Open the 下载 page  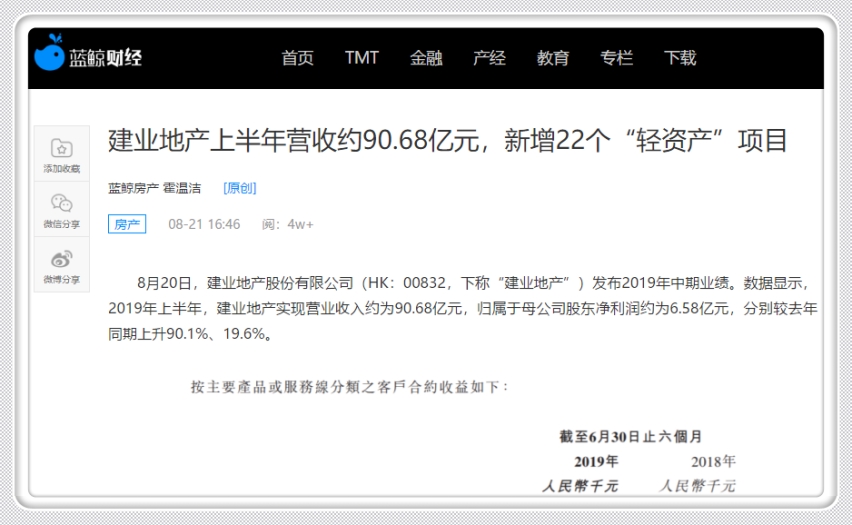click(680, 58)
